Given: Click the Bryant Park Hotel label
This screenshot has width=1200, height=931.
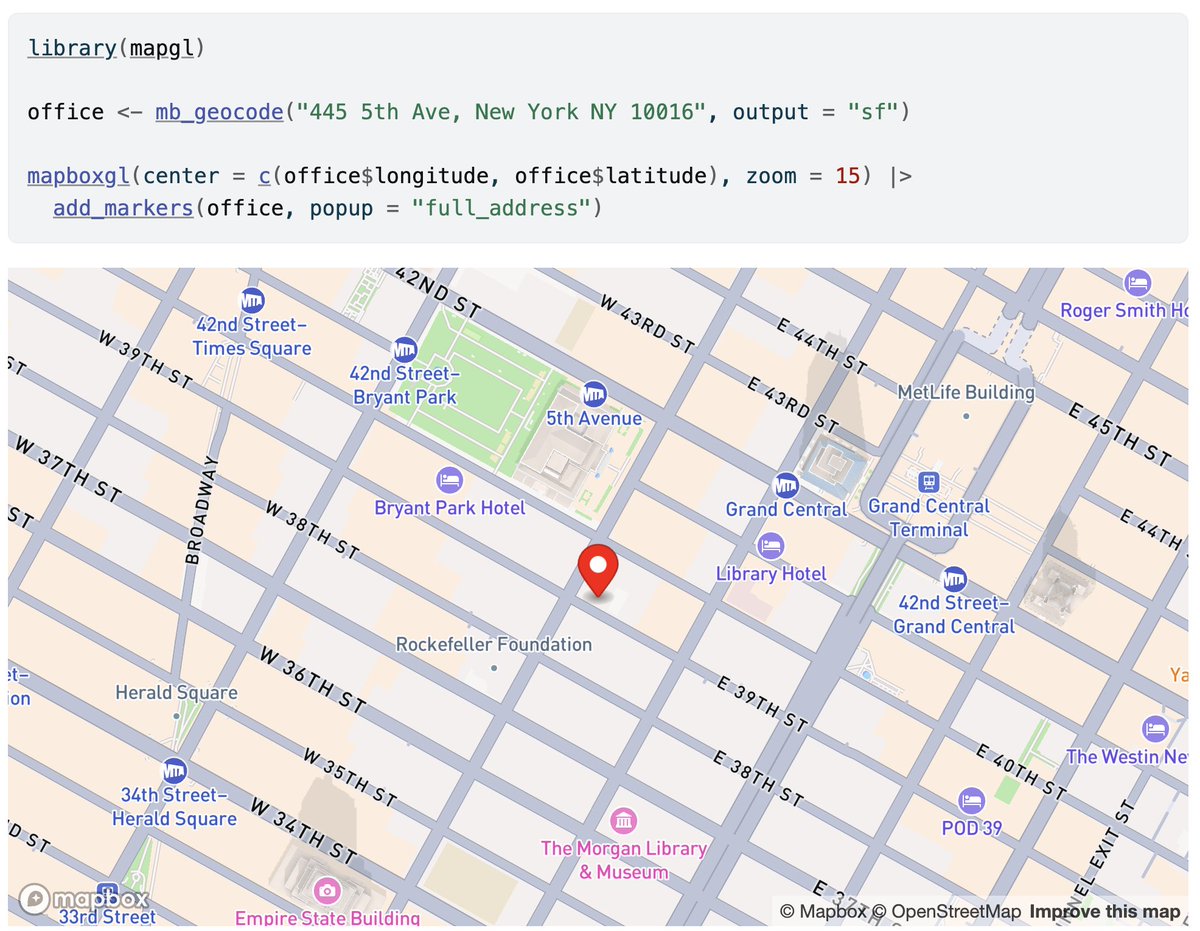Looking at the screenshot, I should (450, 508).
